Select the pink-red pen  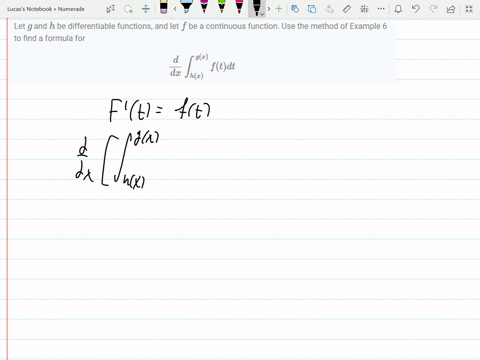(x=239, y=7)
